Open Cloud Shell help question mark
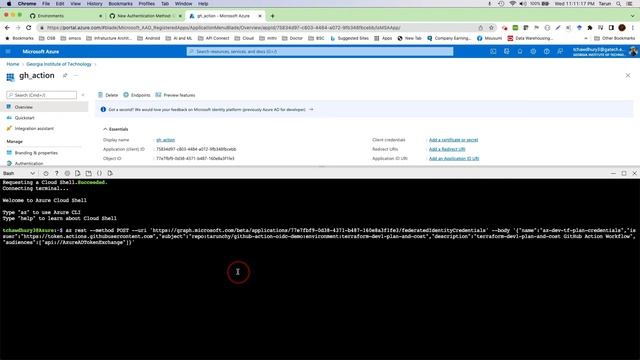Viewport: 640px width, 360px height. tap(57, 173)
